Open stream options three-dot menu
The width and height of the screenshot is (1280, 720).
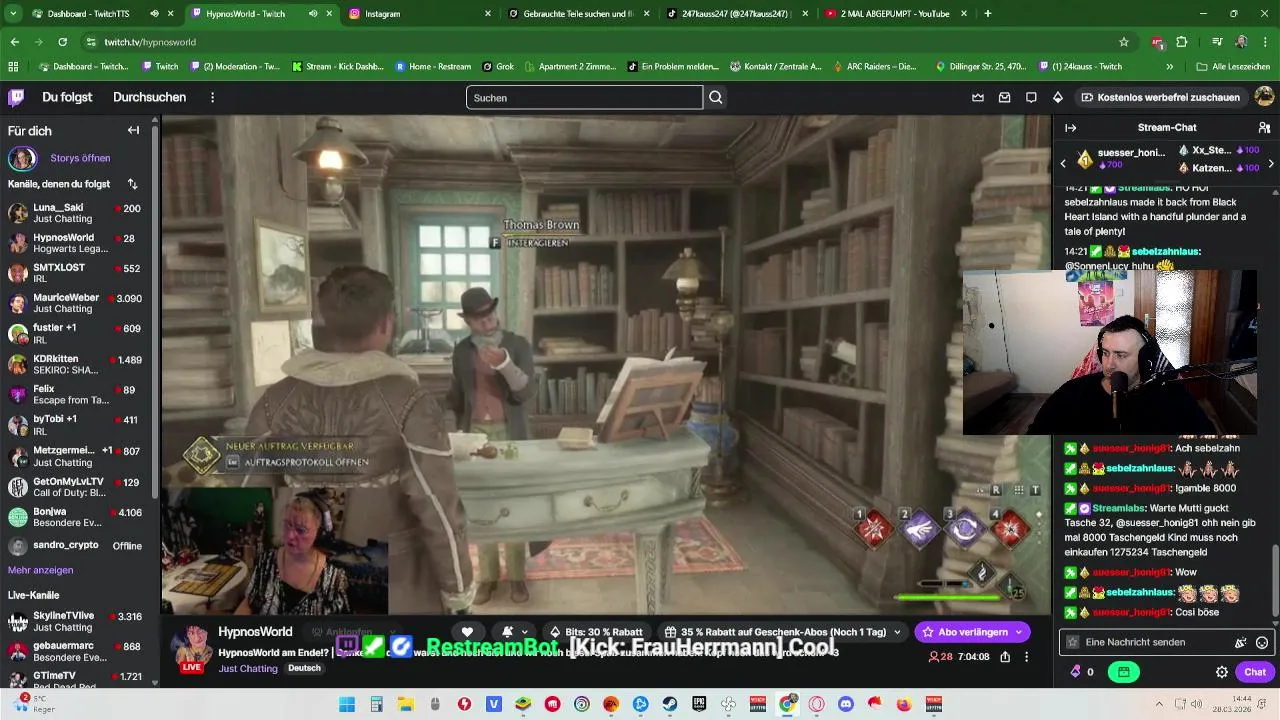click(1027, 657)
